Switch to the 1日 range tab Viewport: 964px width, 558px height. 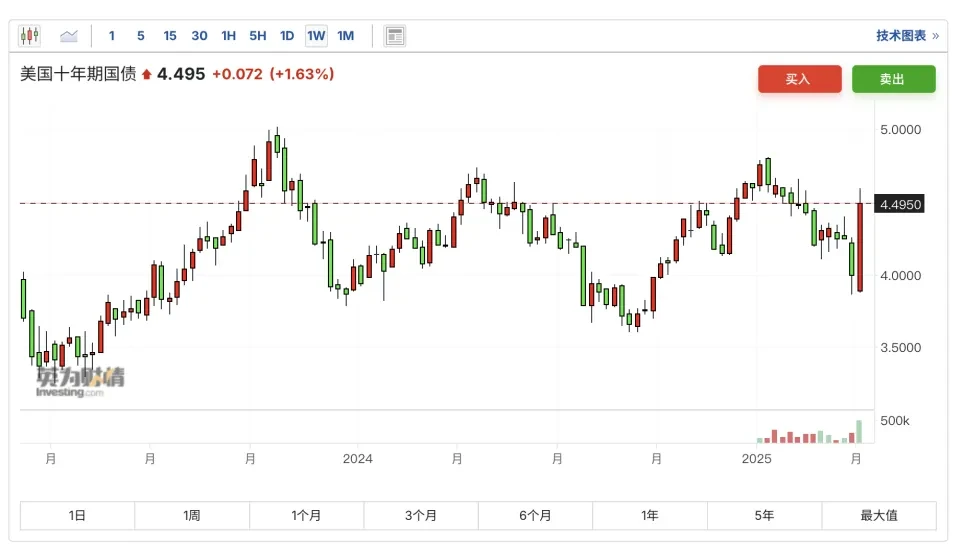click(77, 516)
